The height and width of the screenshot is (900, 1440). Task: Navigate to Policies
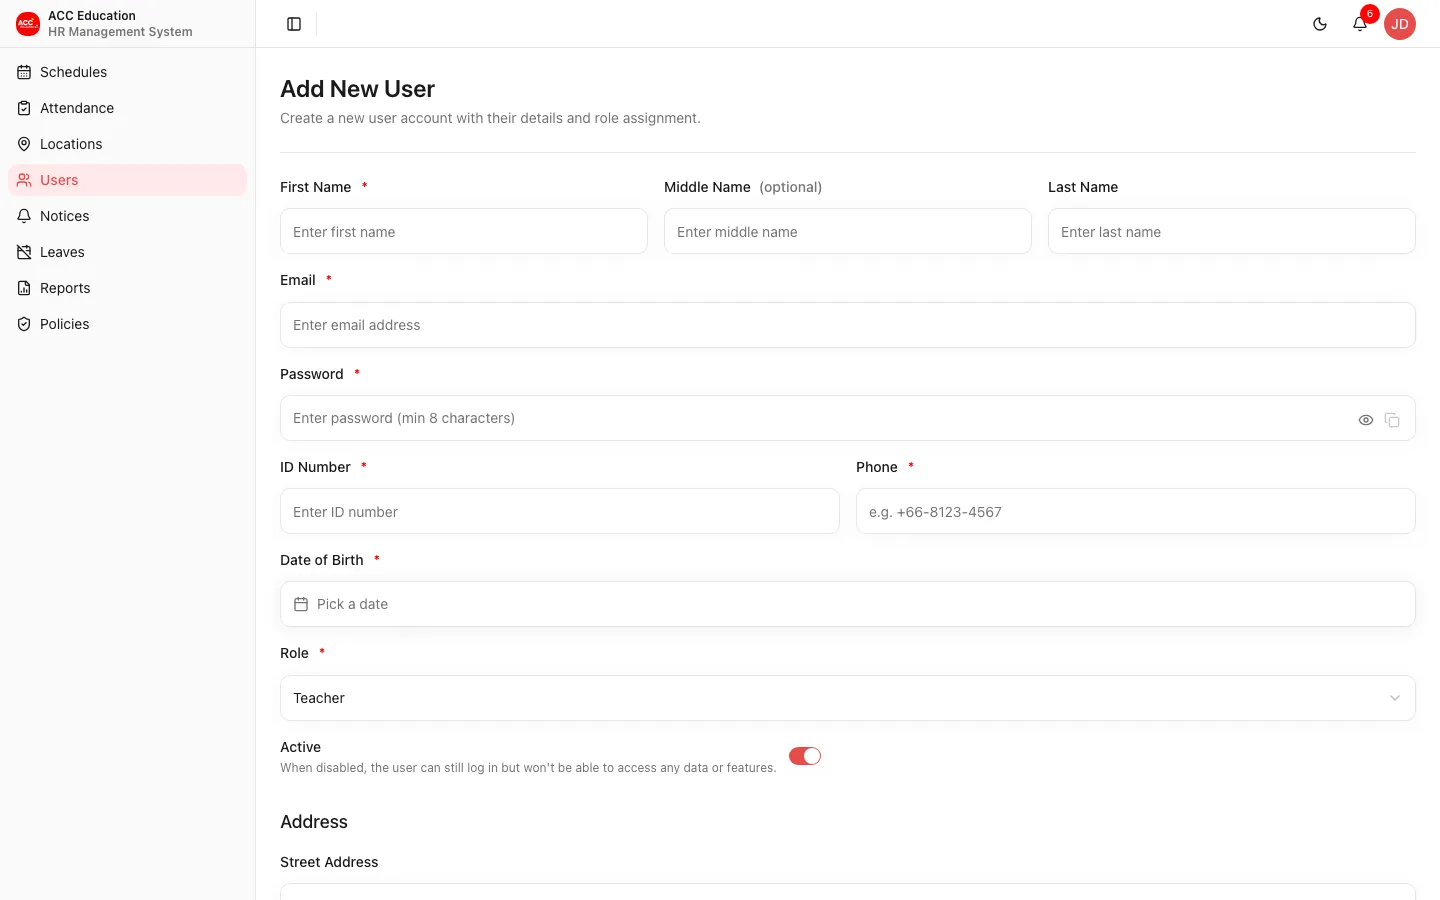click(127, 324)
